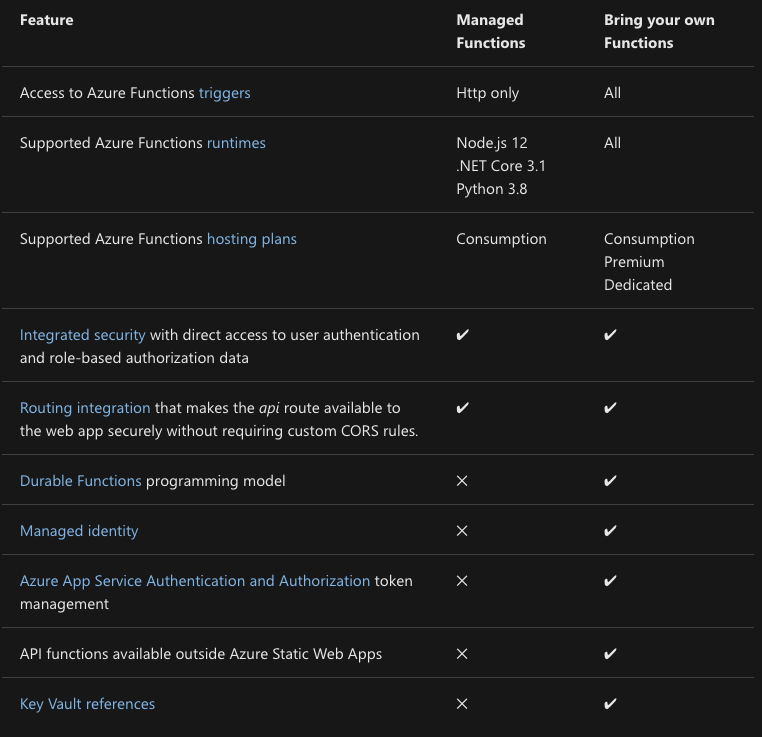Viewport: 762px width, 737px height.
Task: Click the checkmark in Managed identity row
Action: [x=610, y=531]
